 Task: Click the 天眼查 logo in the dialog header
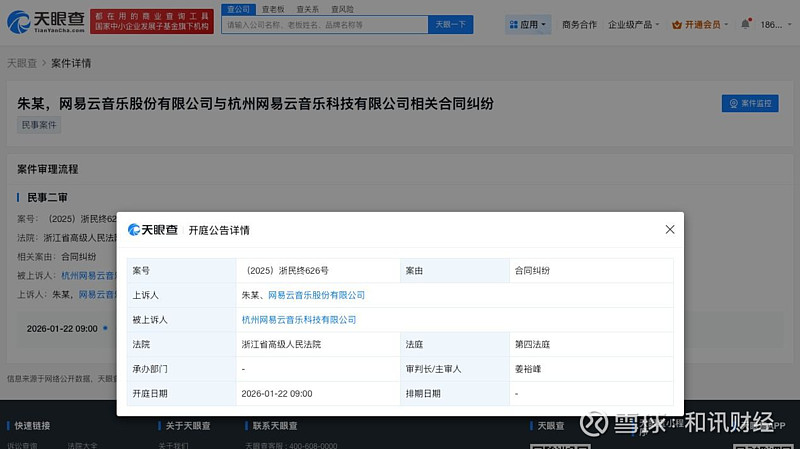153,230
